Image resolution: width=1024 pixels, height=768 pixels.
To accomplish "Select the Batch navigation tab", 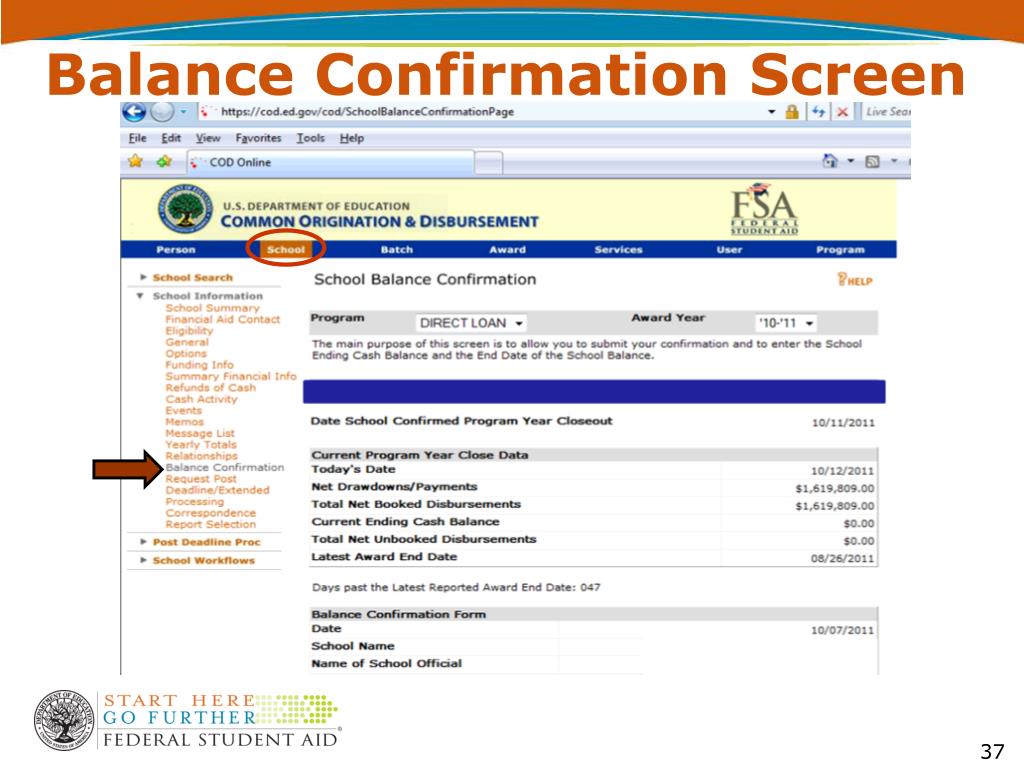I will tap(396, 249).
